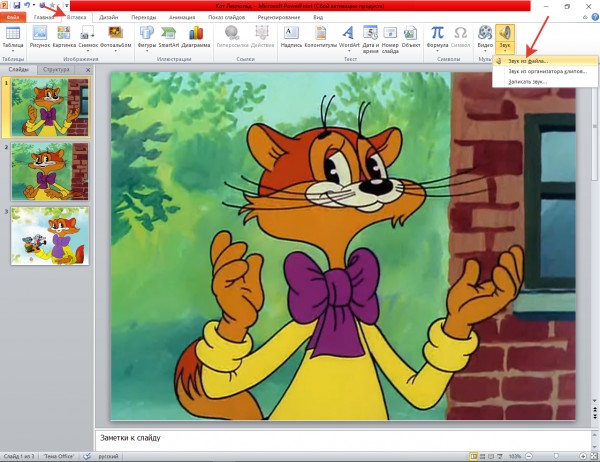Save the presentation from quick access toolbar
The width and height of the screenshot is (600, 462).
point(16,5)
